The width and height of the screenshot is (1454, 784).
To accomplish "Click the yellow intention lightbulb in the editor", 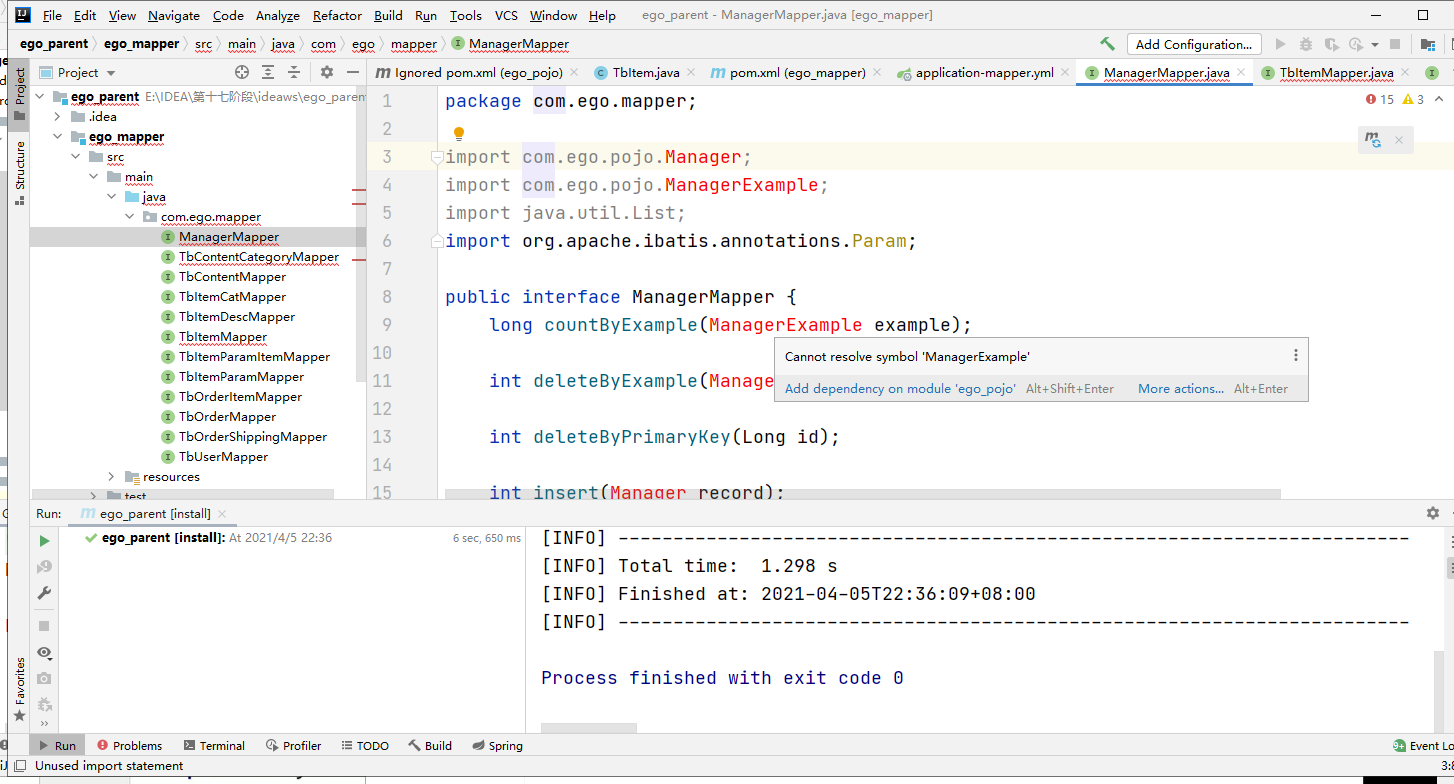I will 459,133.
